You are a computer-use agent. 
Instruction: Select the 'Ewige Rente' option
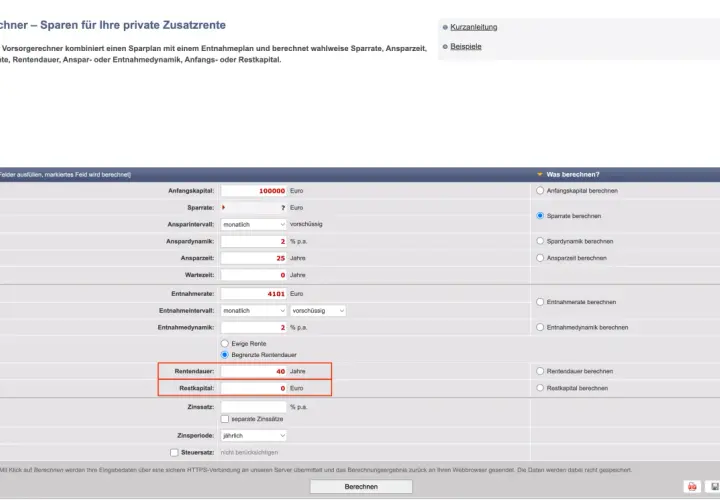(225, 343)
